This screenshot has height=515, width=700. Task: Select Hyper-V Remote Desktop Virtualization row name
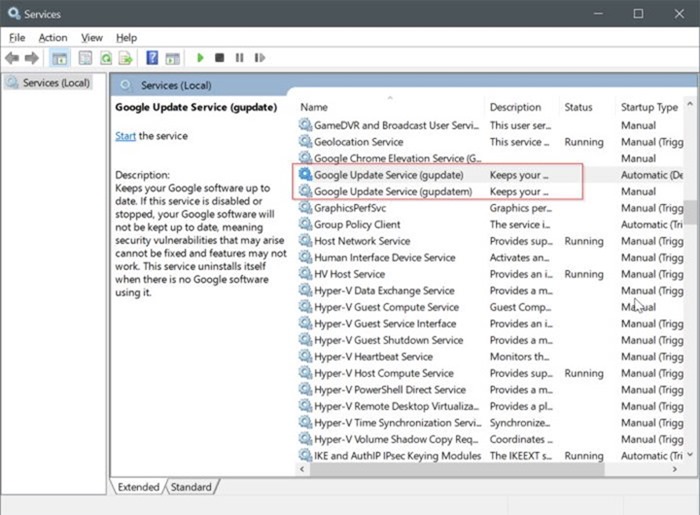(396, 406)
